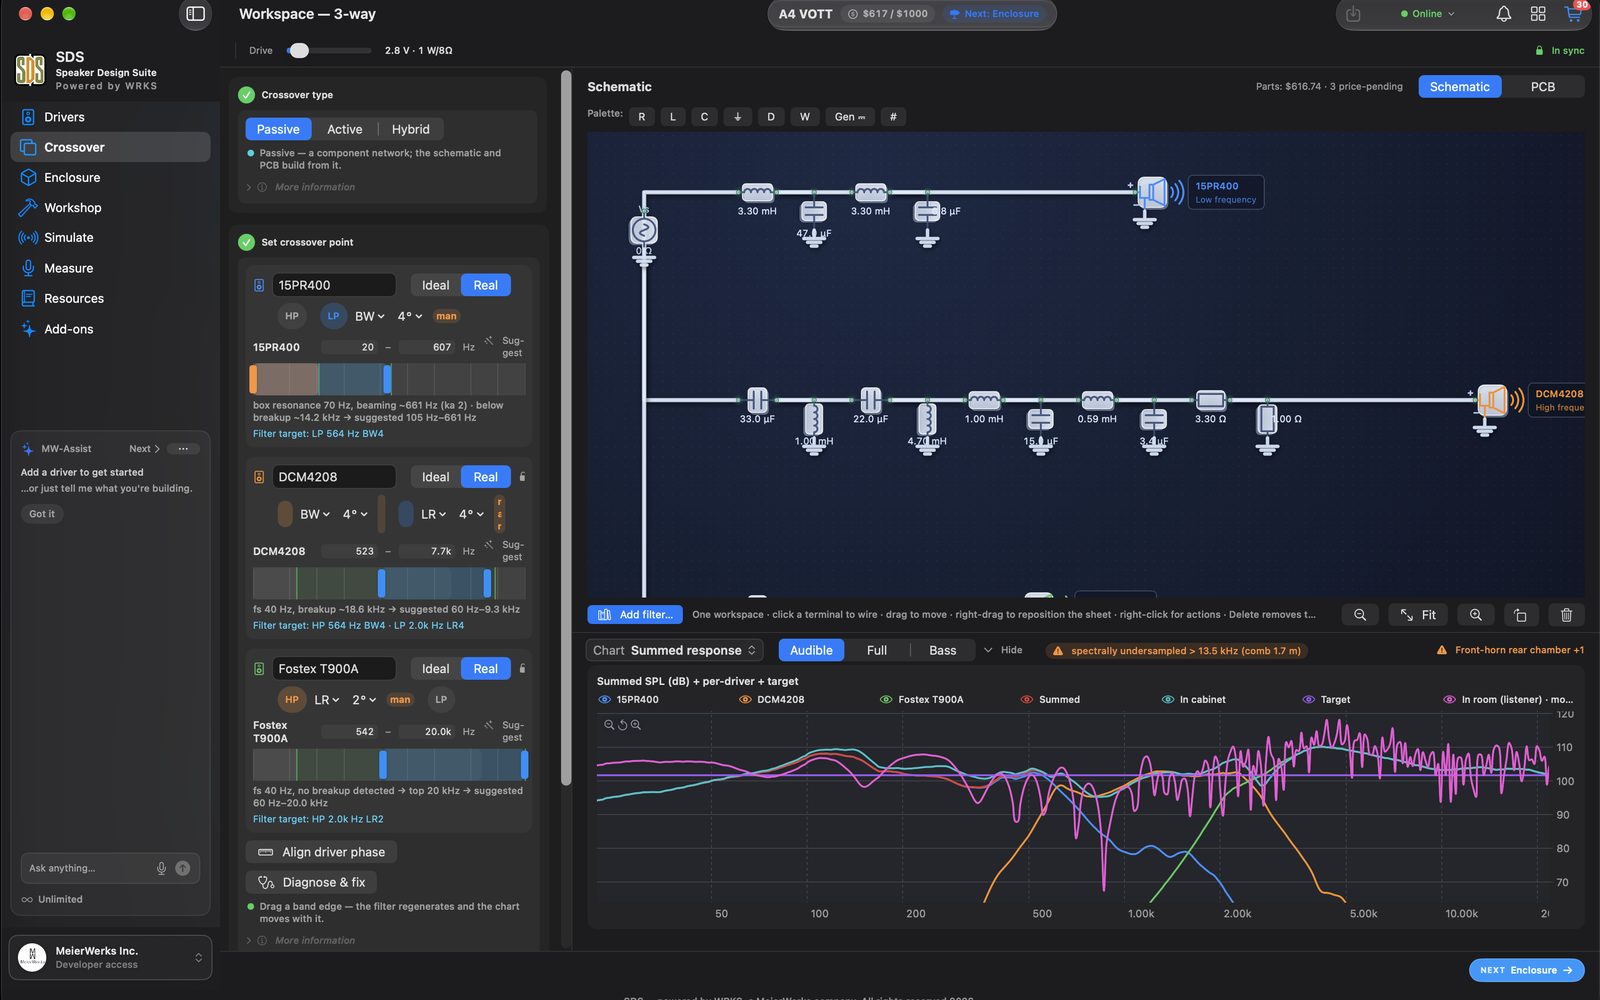Toggle the LP filter for Fostex T900A
Viewport: 1600px width, 1000px height.
point(441,700)
